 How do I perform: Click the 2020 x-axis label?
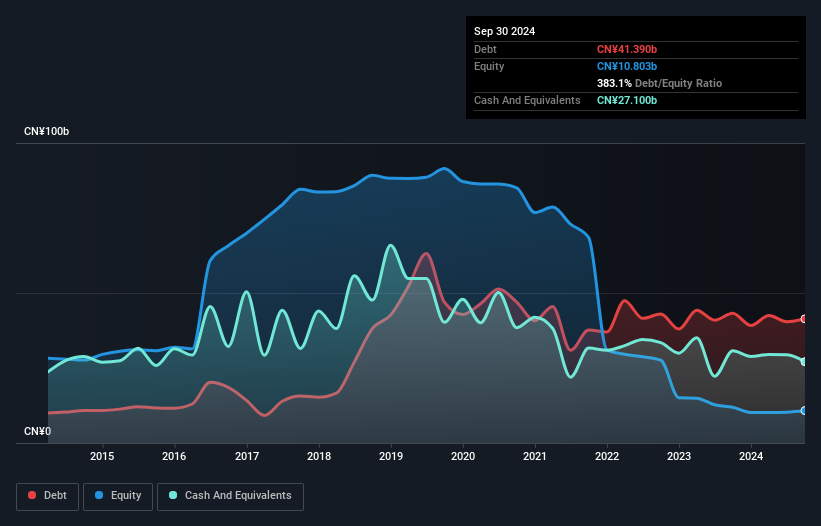[x=463, y=456]
